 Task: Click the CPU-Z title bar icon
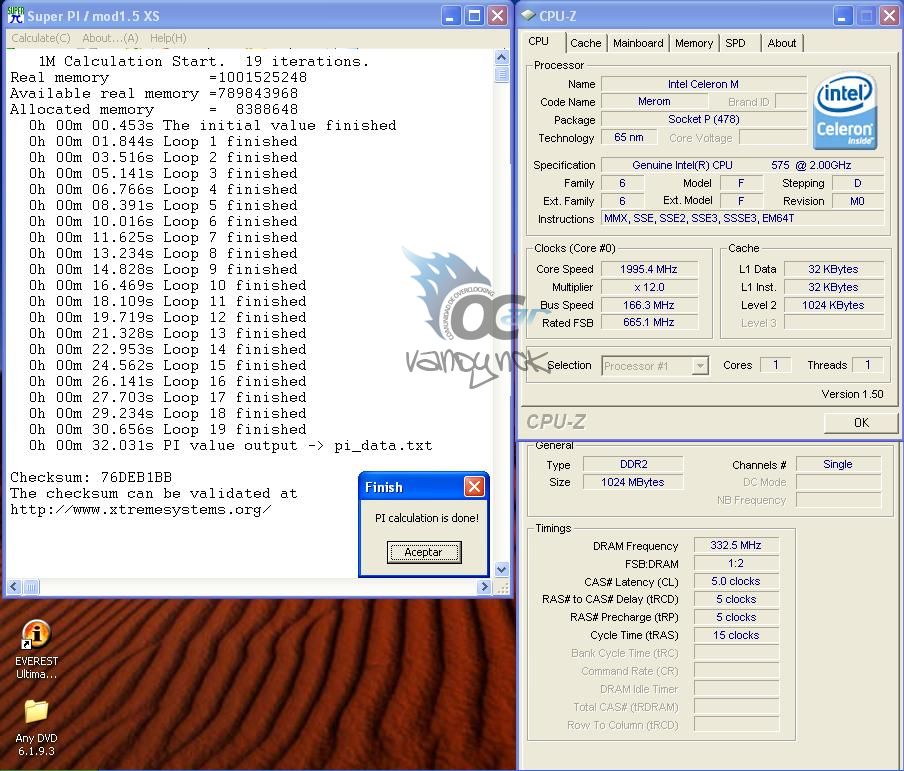[x=528, y=16]
